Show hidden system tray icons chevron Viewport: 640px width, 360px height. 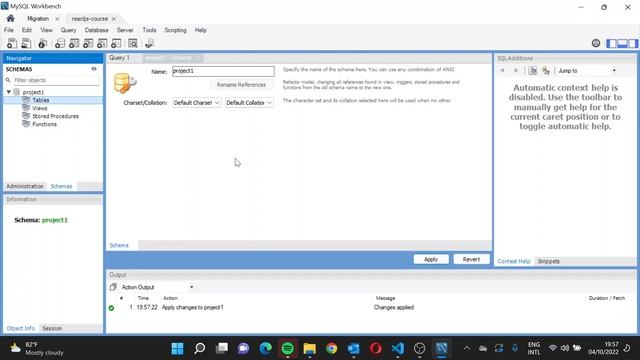(467, 348)
